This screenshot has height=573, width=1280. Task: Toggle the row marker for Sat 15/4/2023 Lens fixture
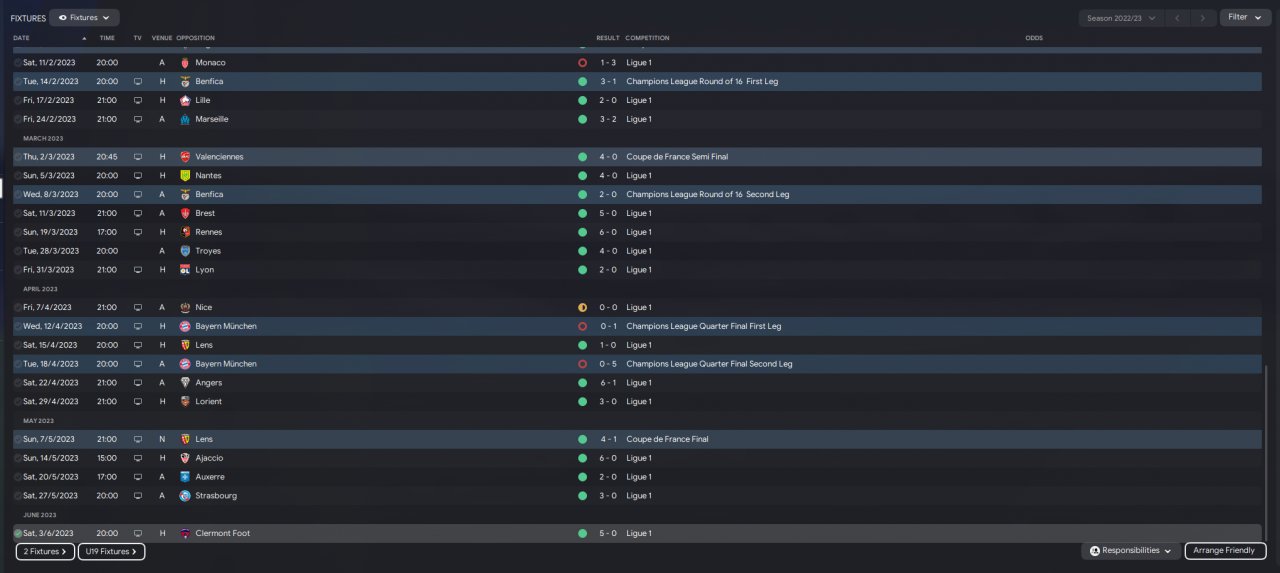pyautogui.click(x=18, y=345)
